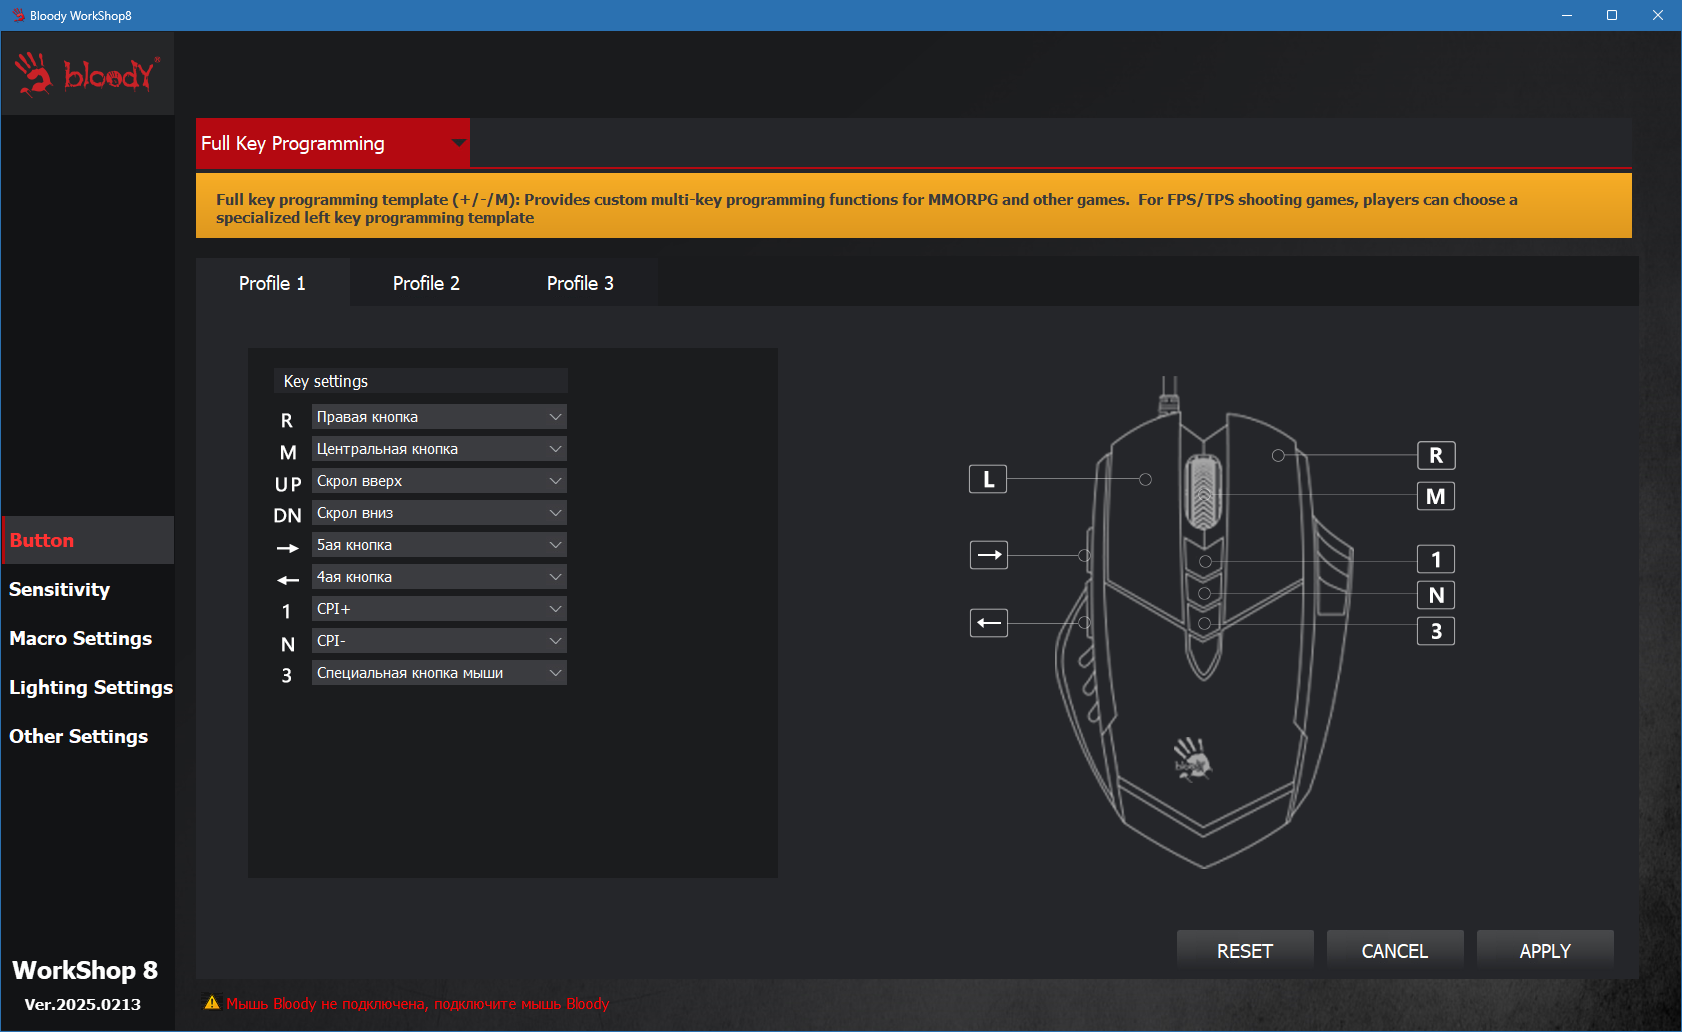Click the Ver.2025.0213 version text
Image resolution: width=1682 pixels, height=1032 pixels.
pyautogui.click(x=83, y=1004)
